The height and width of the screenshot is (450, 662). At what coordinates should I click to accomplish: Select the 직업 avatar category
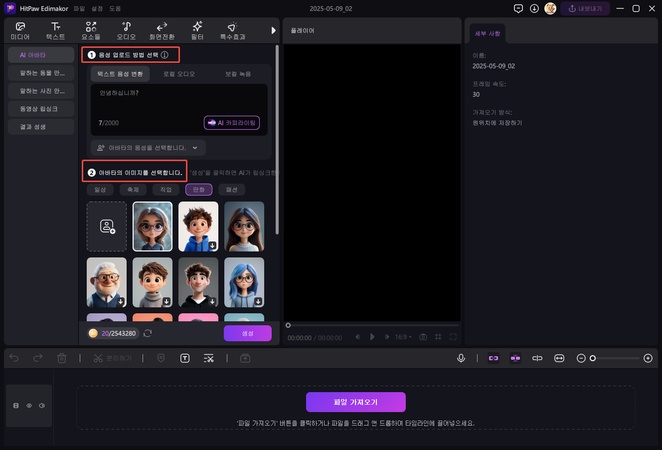166,190
